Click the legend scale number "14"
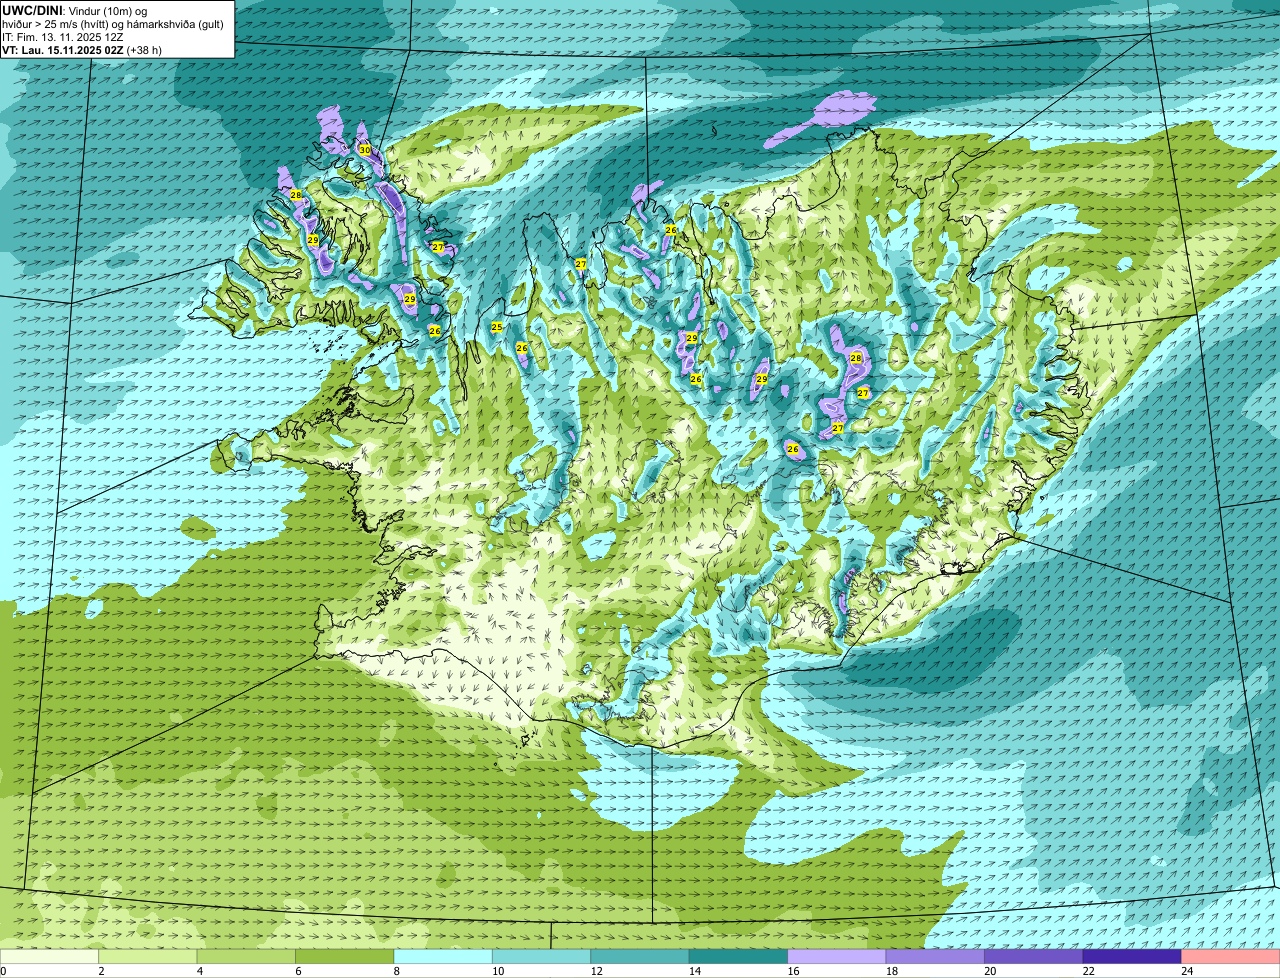This screenshot has height=978, width=1280. coord(693,971)
